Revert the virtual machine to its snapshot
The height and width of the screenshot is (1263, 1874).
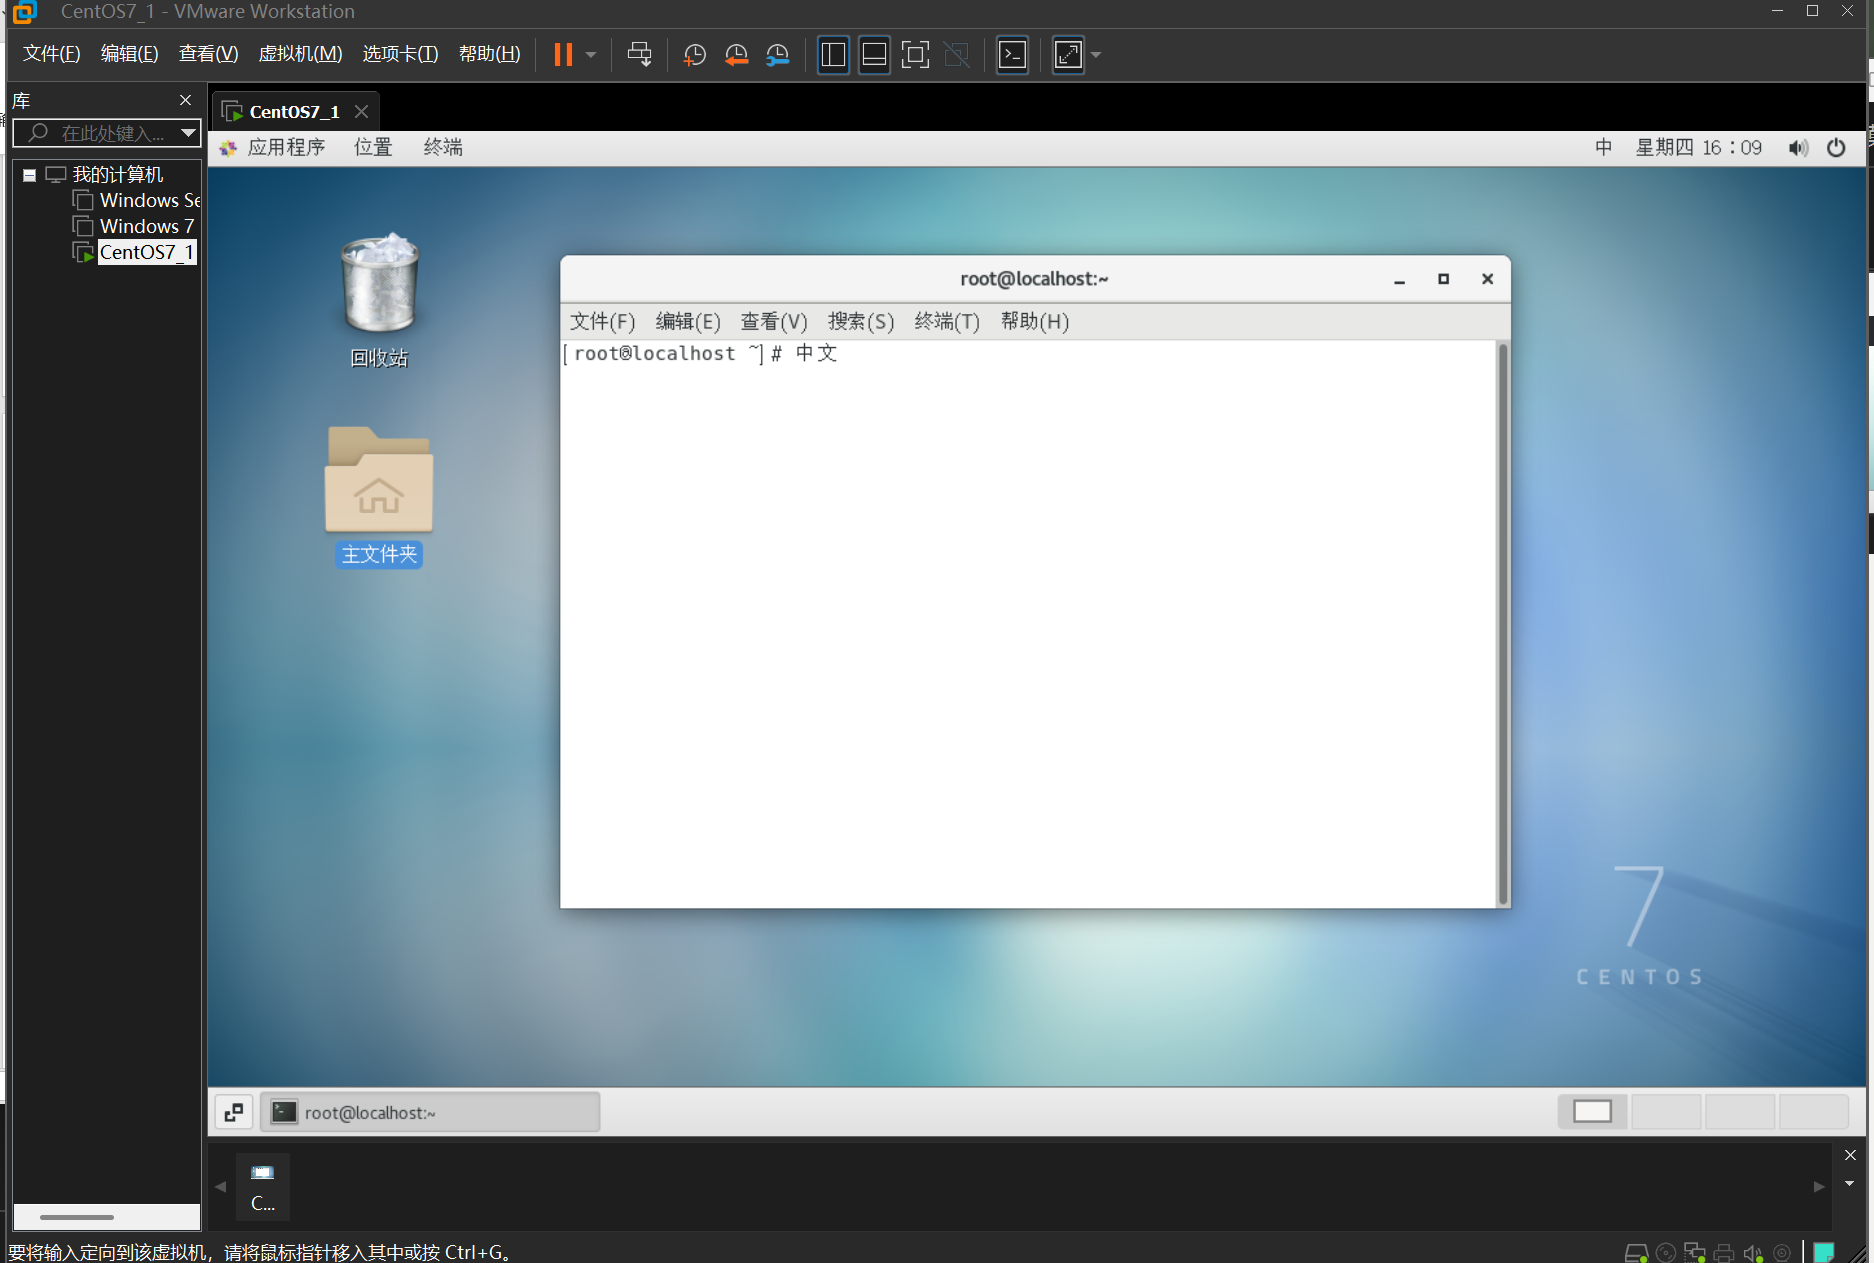[737, 55]
